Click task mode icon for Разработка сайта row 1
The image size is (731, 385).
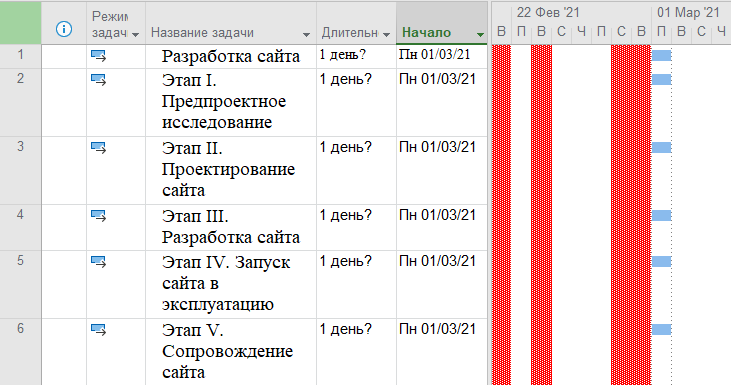tap(98, 56)
